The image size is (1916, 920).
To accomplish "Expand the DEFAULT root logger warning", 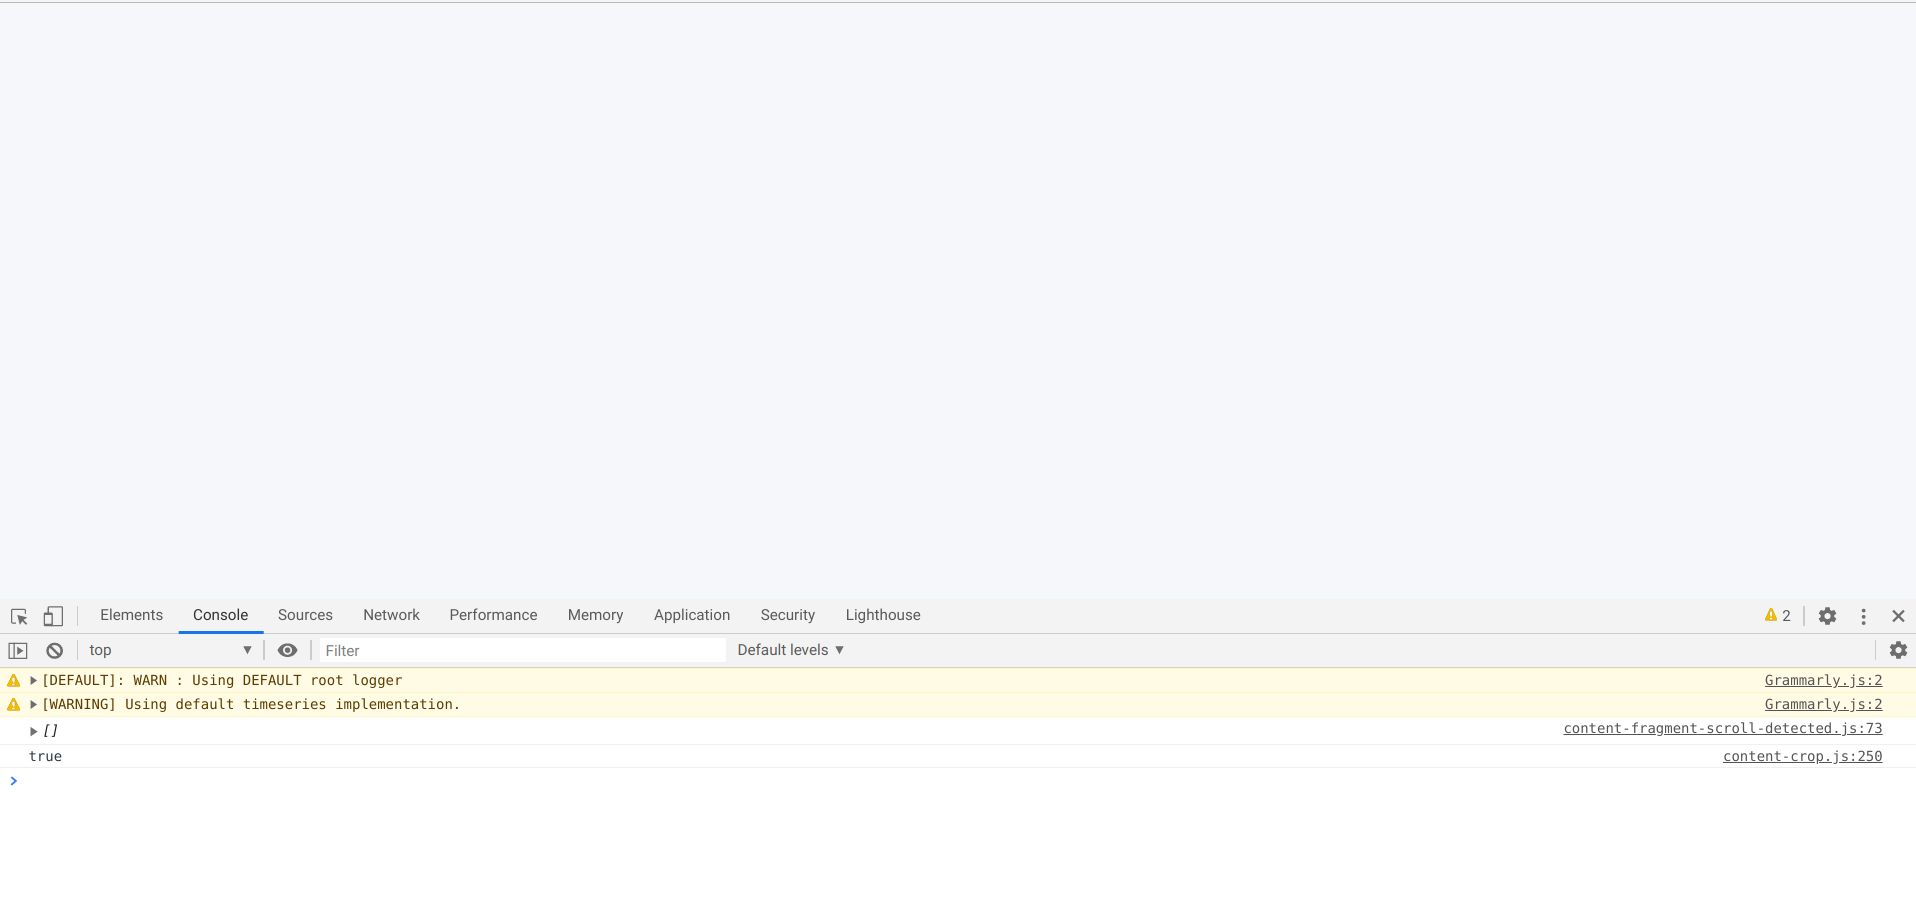I will 33,681.
